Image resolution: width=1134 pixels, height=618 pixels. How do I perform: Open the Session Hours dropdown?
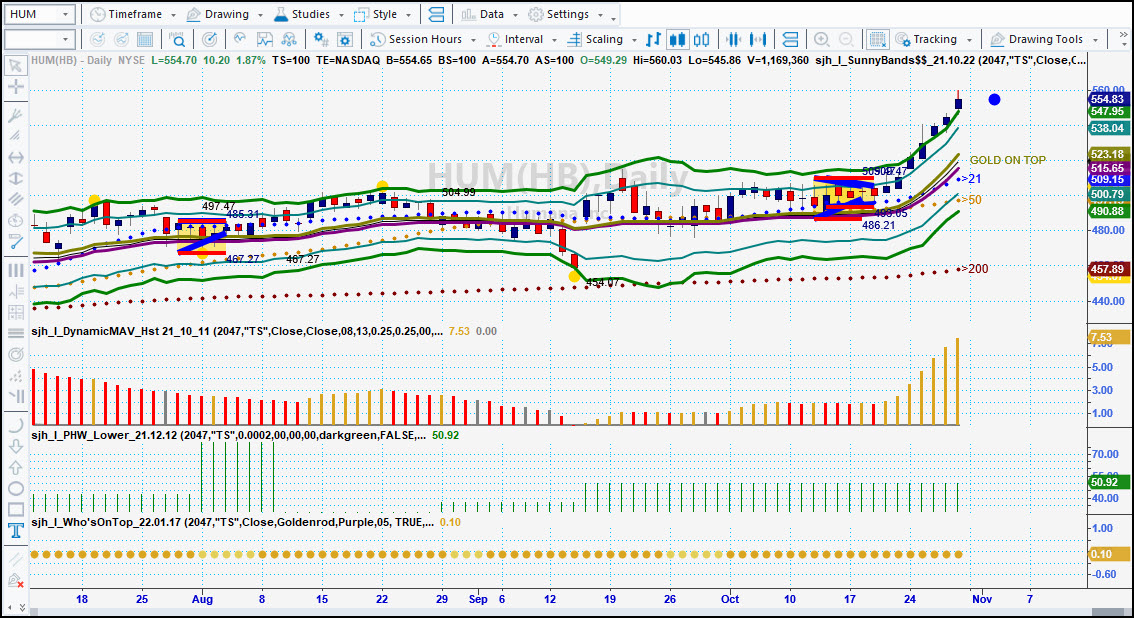tap(422, 39)
